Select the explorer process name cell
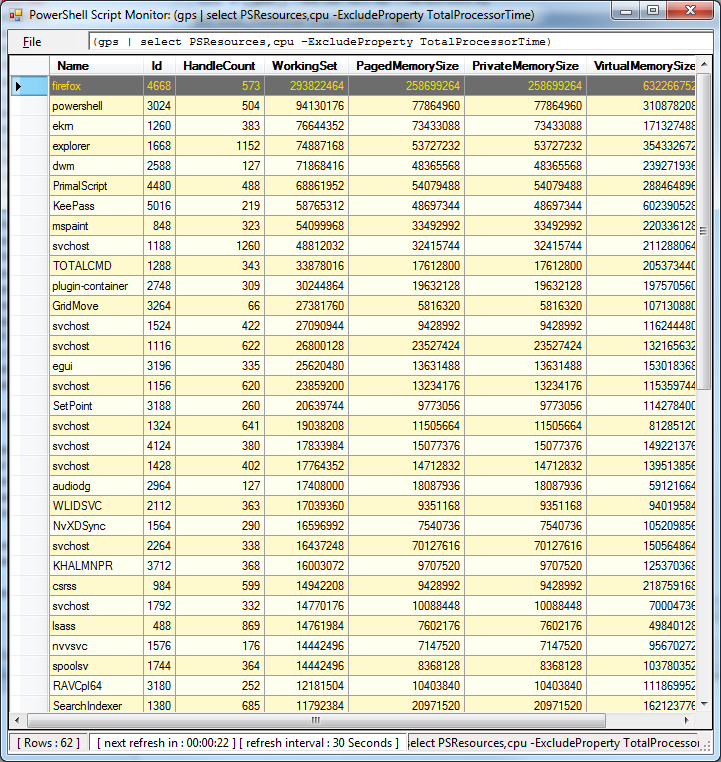Viewport: 721px width, 762px height. [x=96, y=146]
